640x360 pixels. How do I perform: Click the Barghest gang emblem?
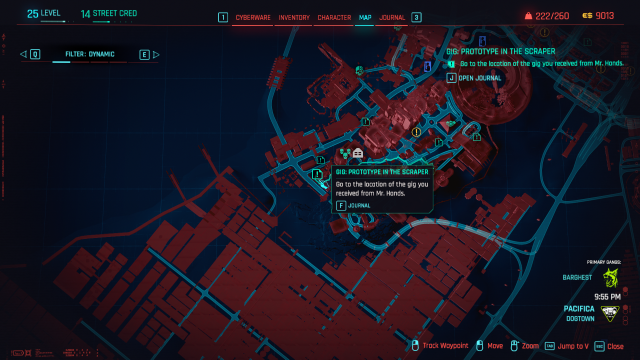coord(611,278)
